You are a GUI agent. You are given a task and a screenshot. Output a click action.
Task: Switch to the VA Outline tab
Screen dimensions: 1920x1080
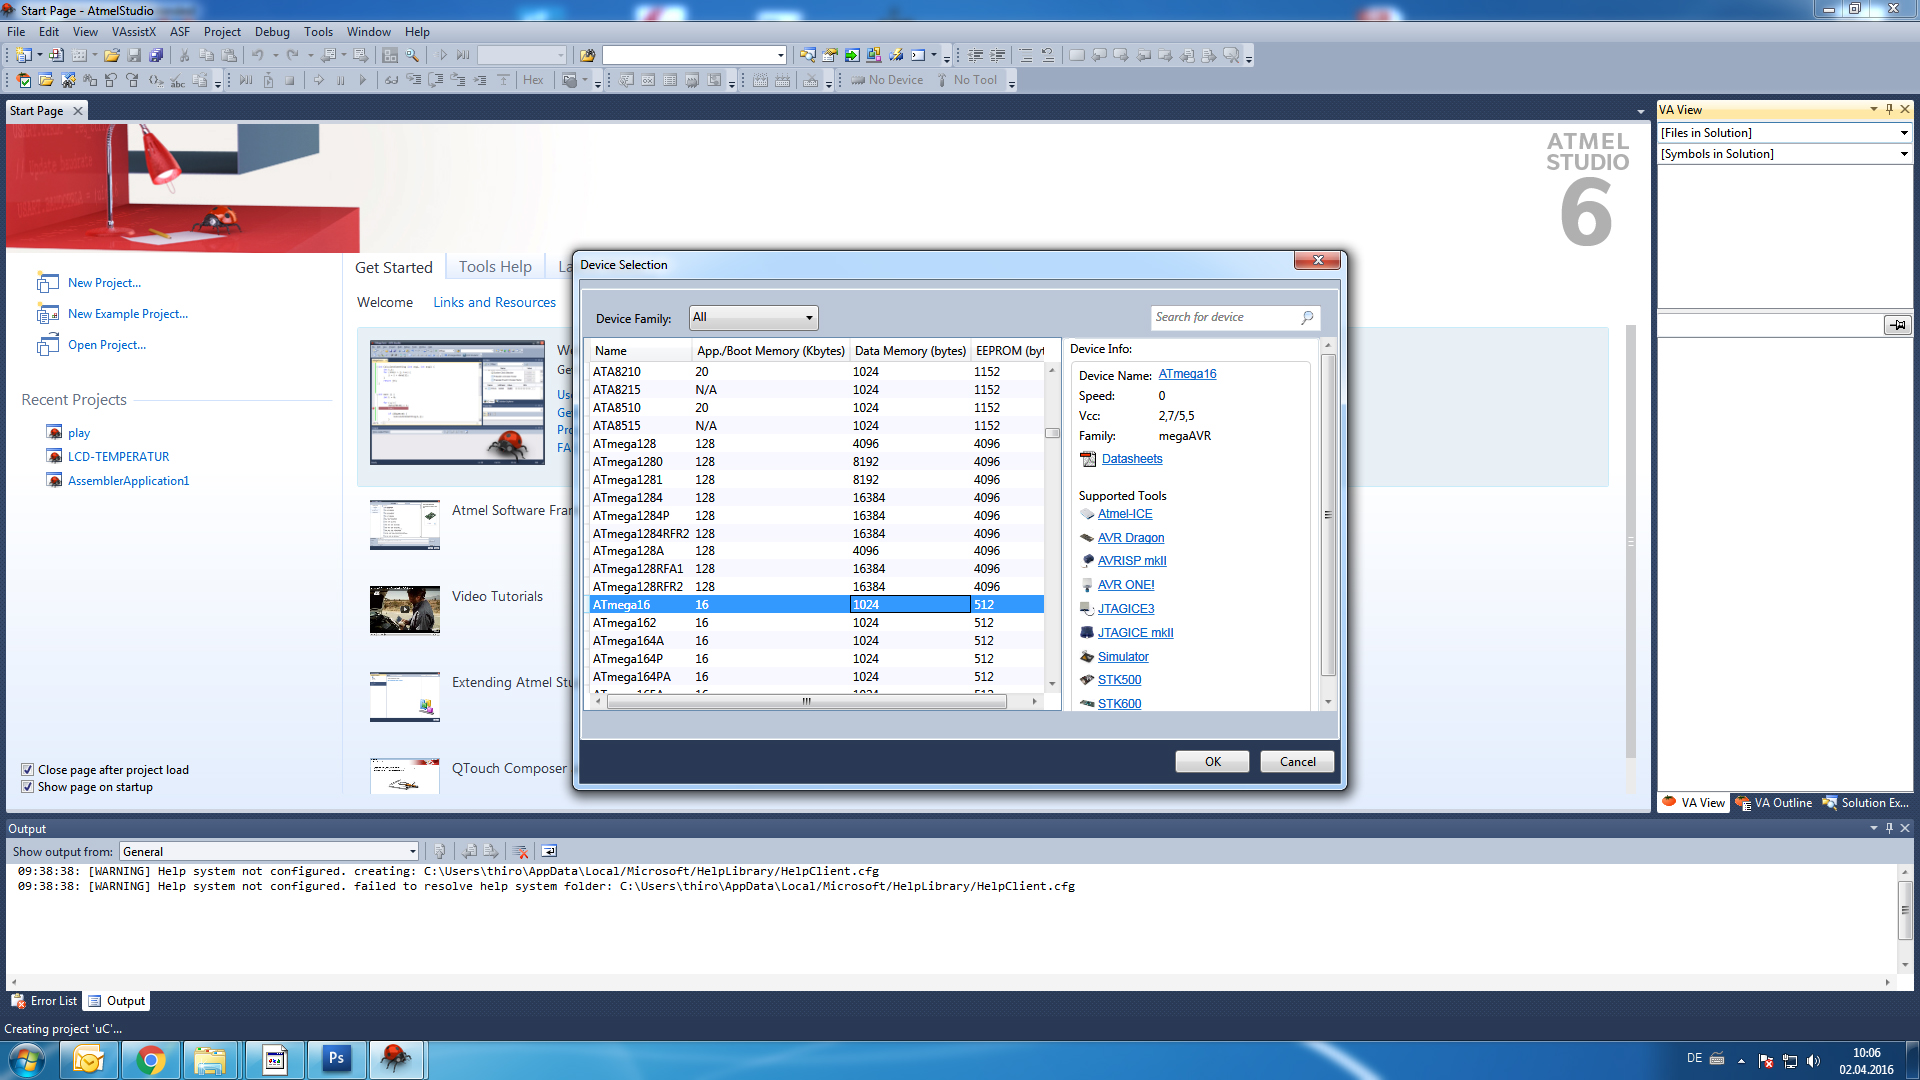point(1773,803)
